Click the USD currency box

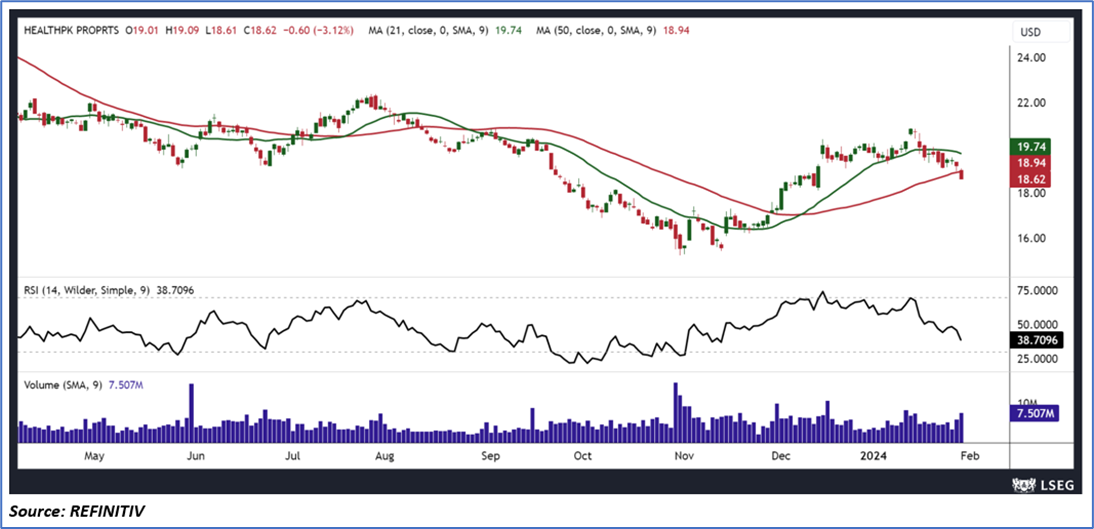point(1040,32)
